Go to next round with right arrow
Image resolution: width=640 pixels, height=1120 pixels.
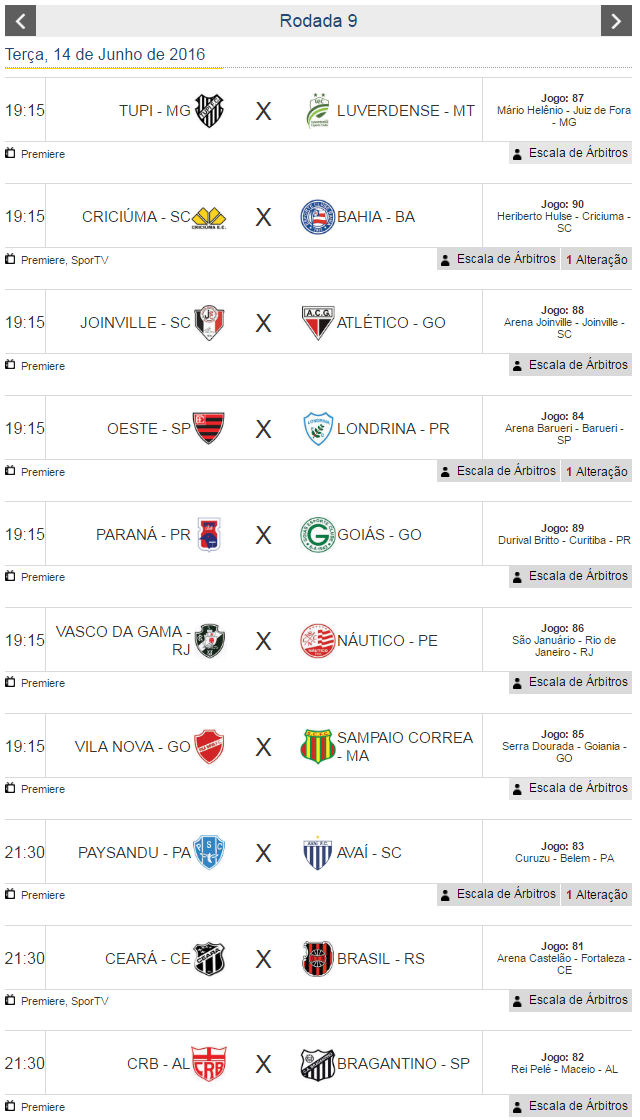coord(616,20)
